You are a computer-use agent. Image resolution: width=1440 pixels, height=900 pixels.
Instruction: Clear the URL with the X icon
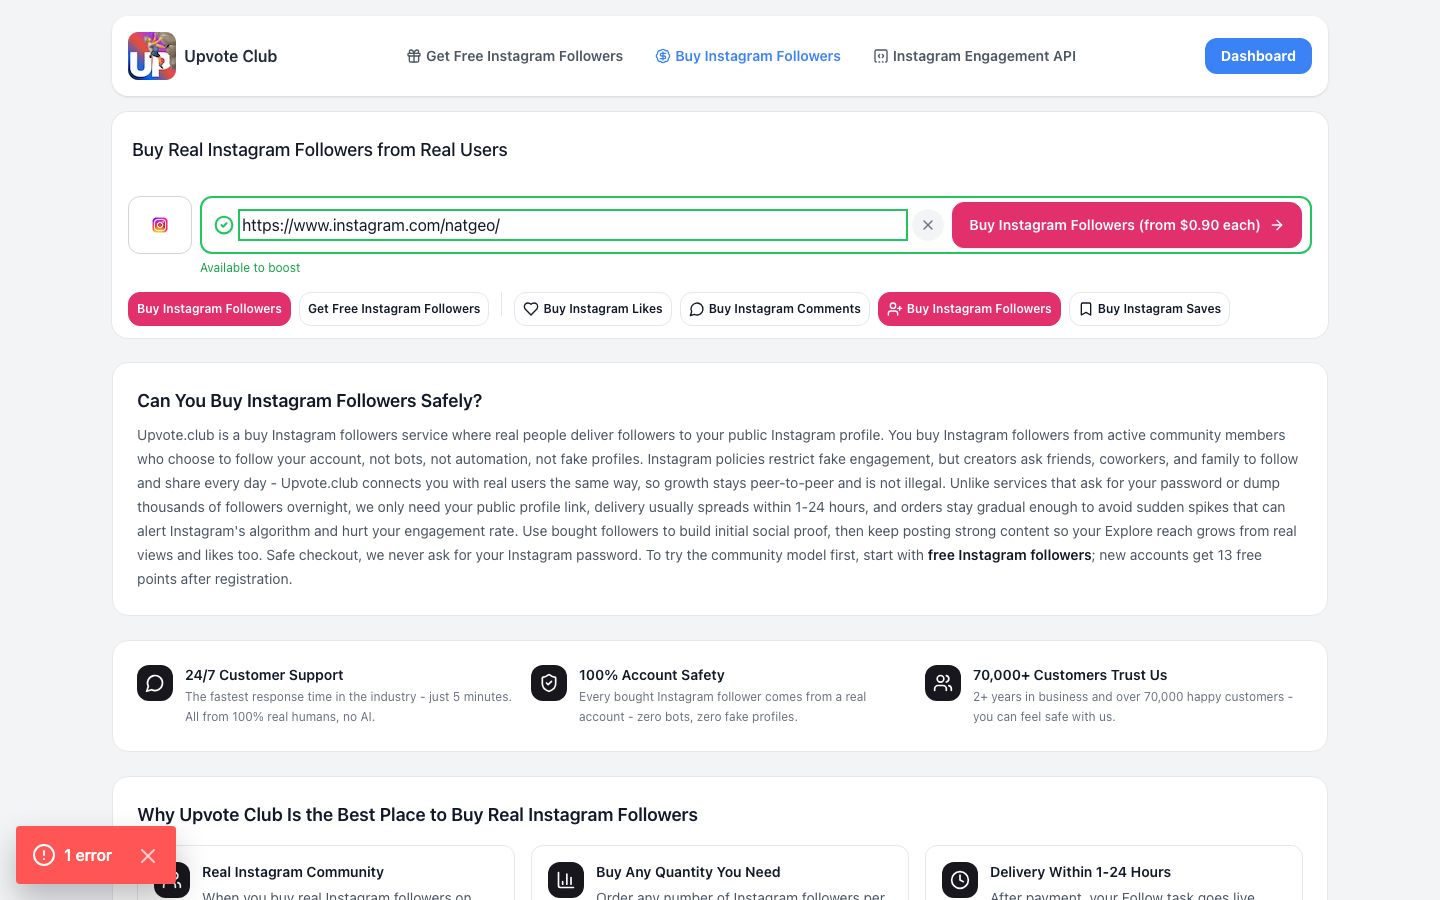928,225
